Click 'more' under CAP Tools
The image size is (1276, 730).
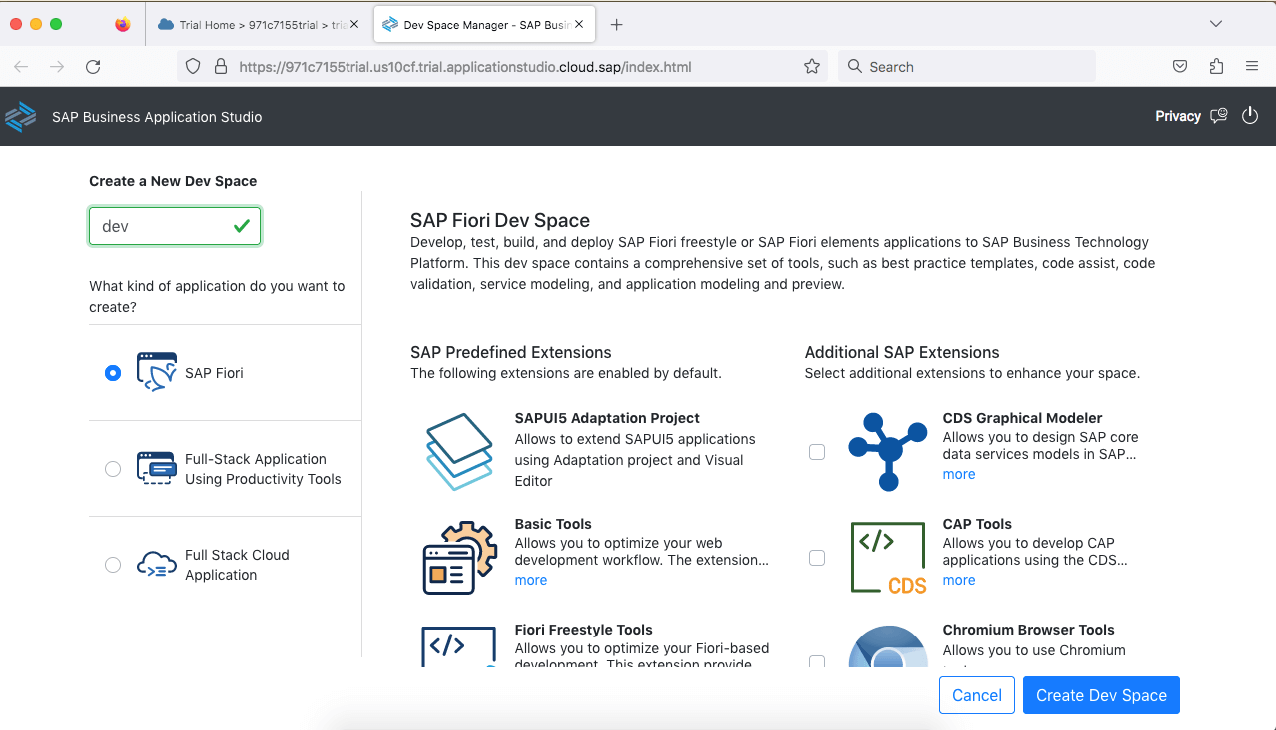pyautogui.click(x=959, y=580)
